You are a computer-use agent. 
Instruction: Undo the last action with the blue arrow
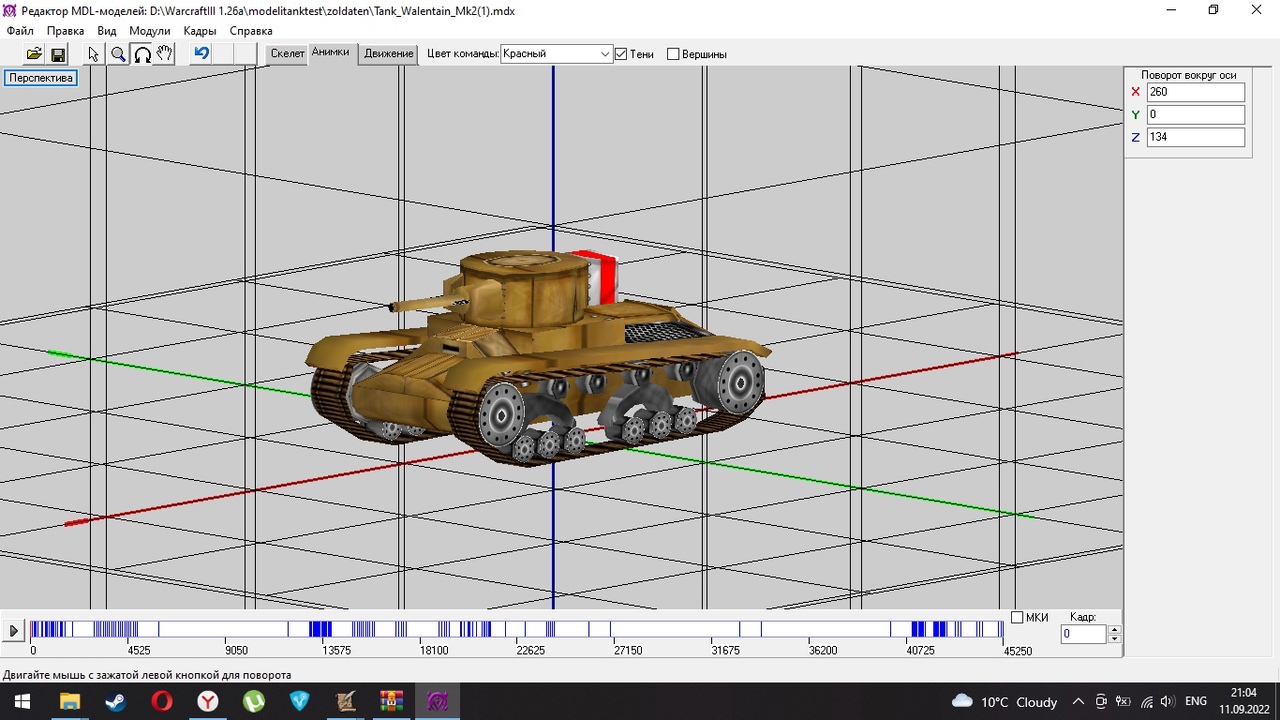202,54
